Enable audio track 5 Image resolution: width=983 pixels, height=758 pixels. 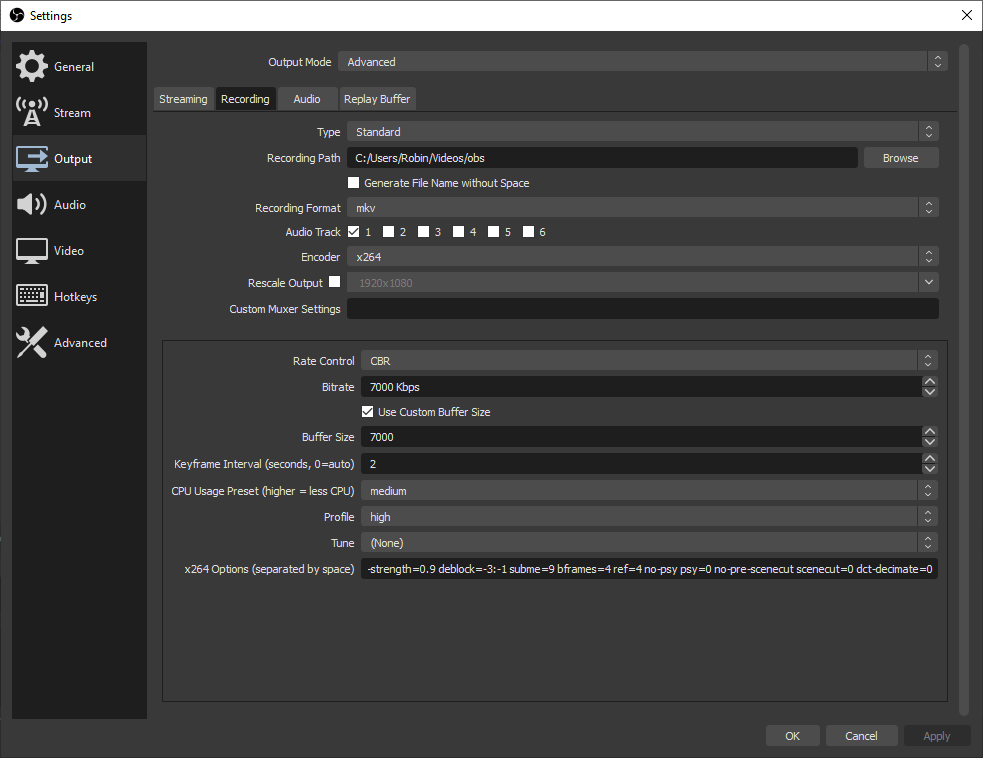pos(494,232)
